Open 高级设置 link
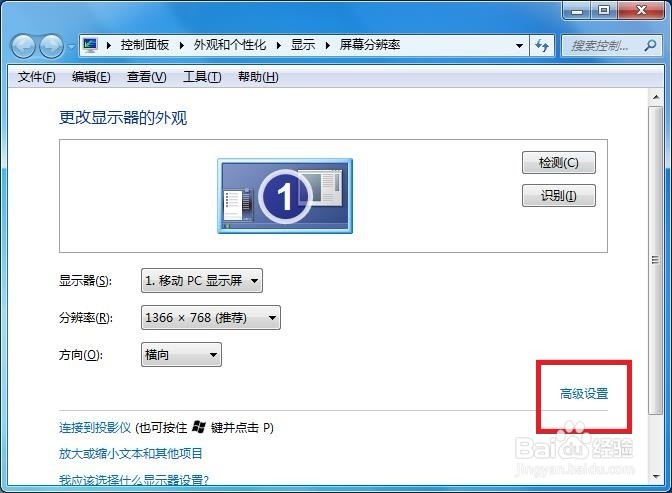 584,394
